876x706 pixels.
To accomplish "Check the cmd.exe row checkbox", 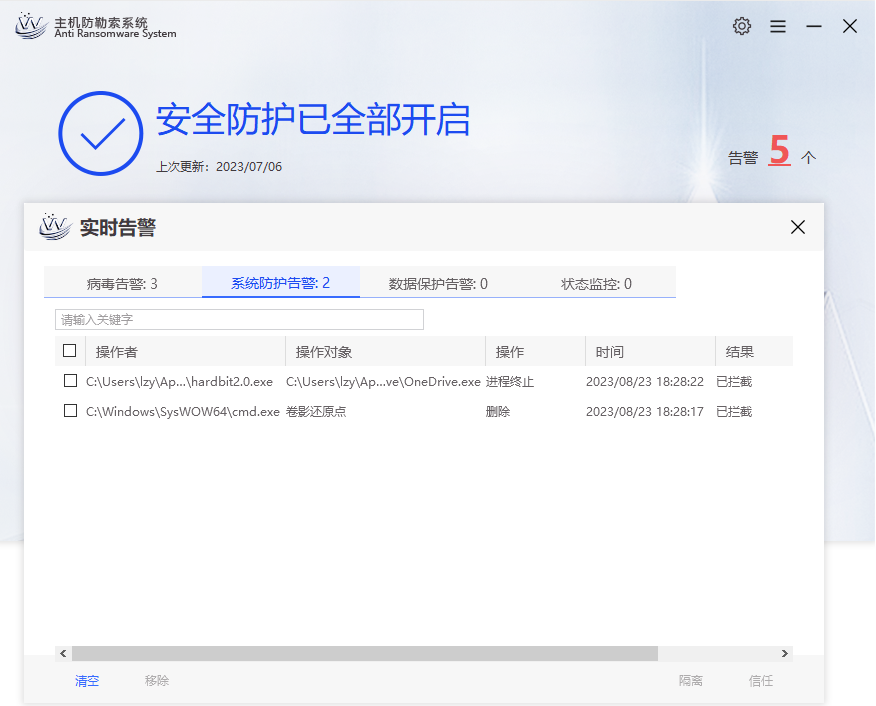I will 70,411.
